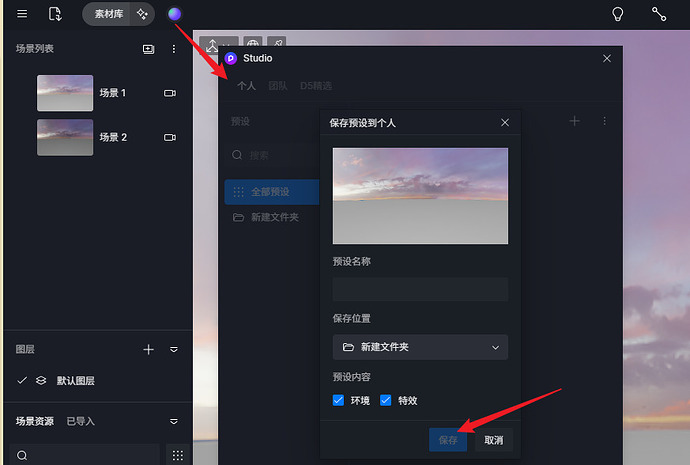
Task: Click the camera icon for 场景 1
Action: coord(170,93)
